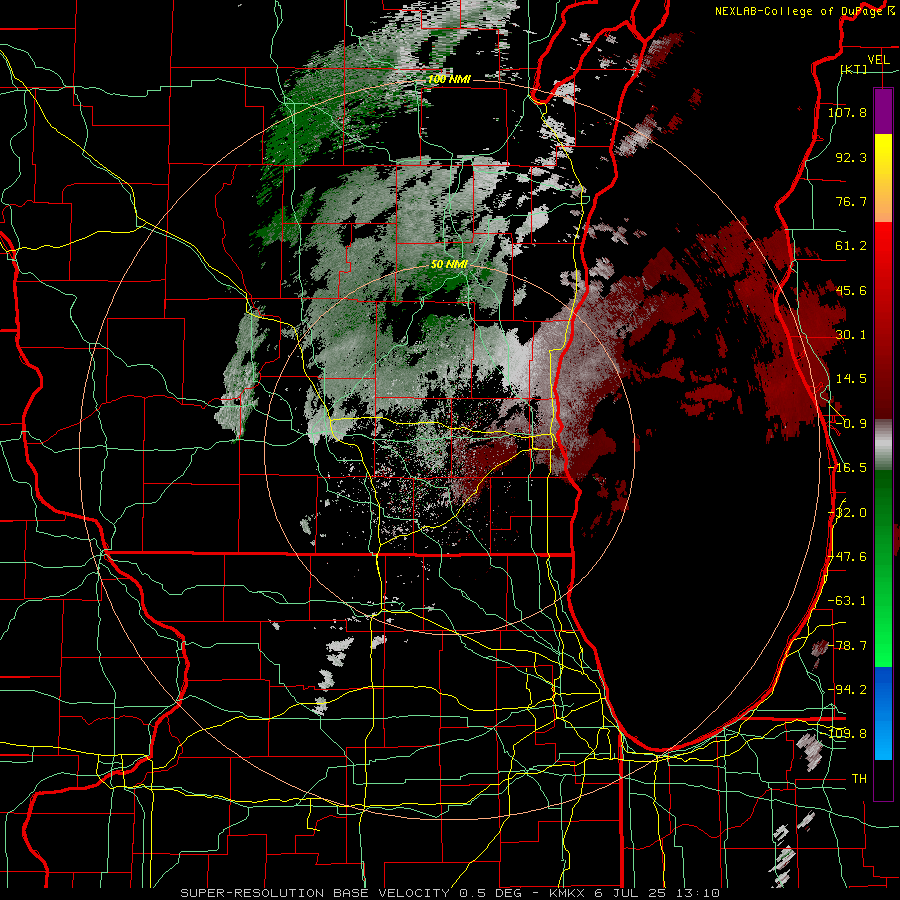900x900 pixels.
Task: Click the [KT] units label
Action: click(x=854, y=69)
